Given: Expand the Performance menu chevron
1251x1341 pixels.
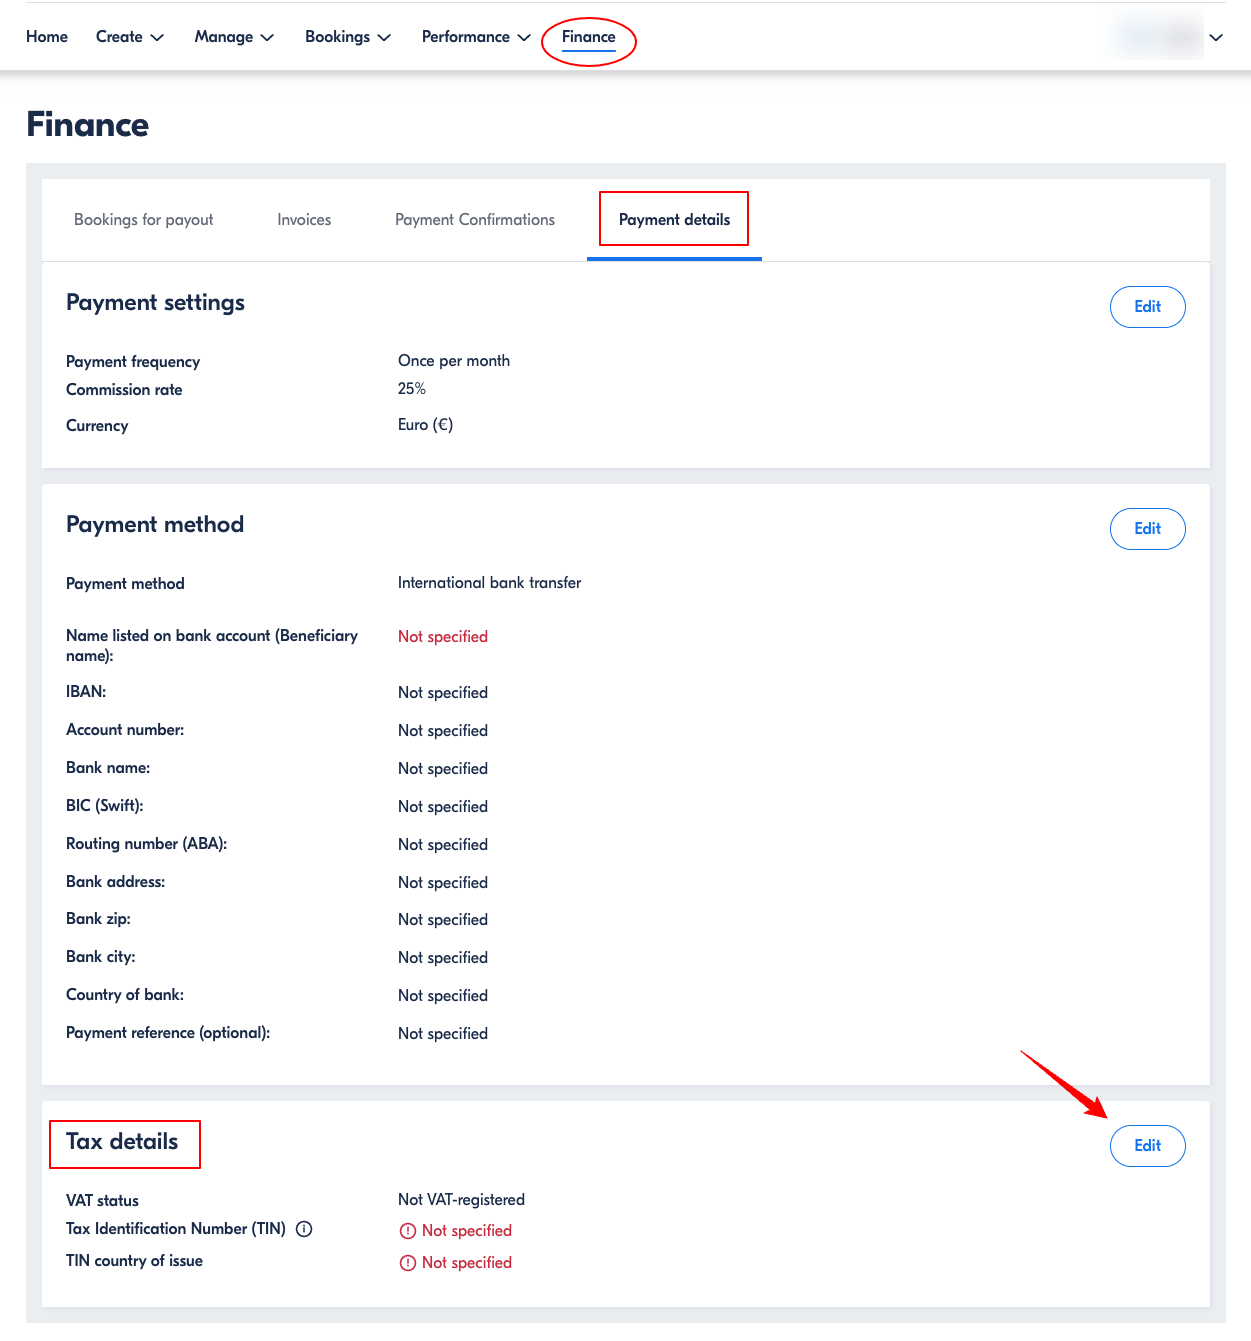Looking at the screenshot, I should [x=524, y=37].
